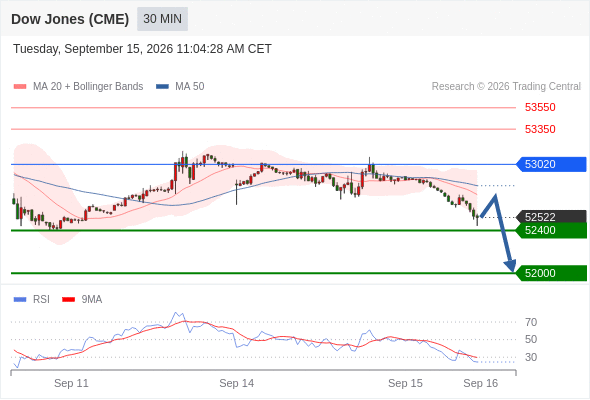Screen dimensions: 590x400
Task: Click the RSI 50 axis value
Action: tap(531, 339)
